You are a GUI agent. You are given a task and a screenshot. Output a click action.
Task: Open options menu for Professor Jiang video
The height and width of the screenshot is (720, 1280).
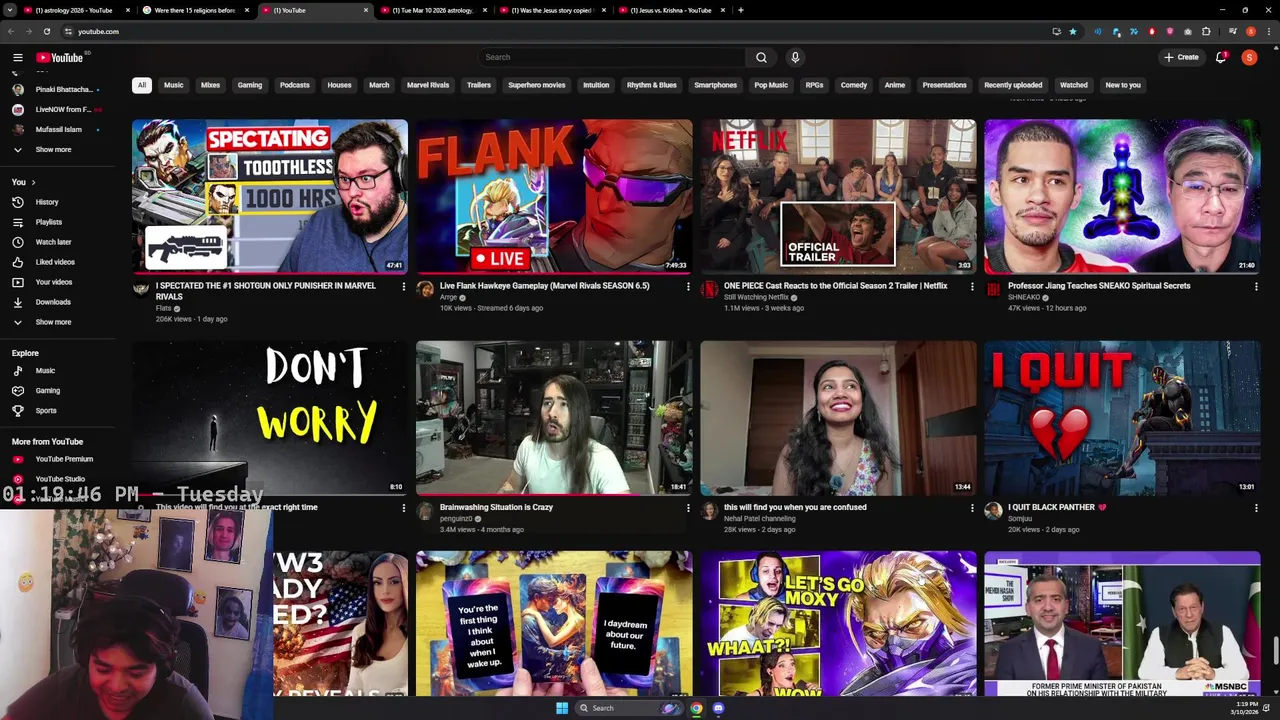(1256, 287)
